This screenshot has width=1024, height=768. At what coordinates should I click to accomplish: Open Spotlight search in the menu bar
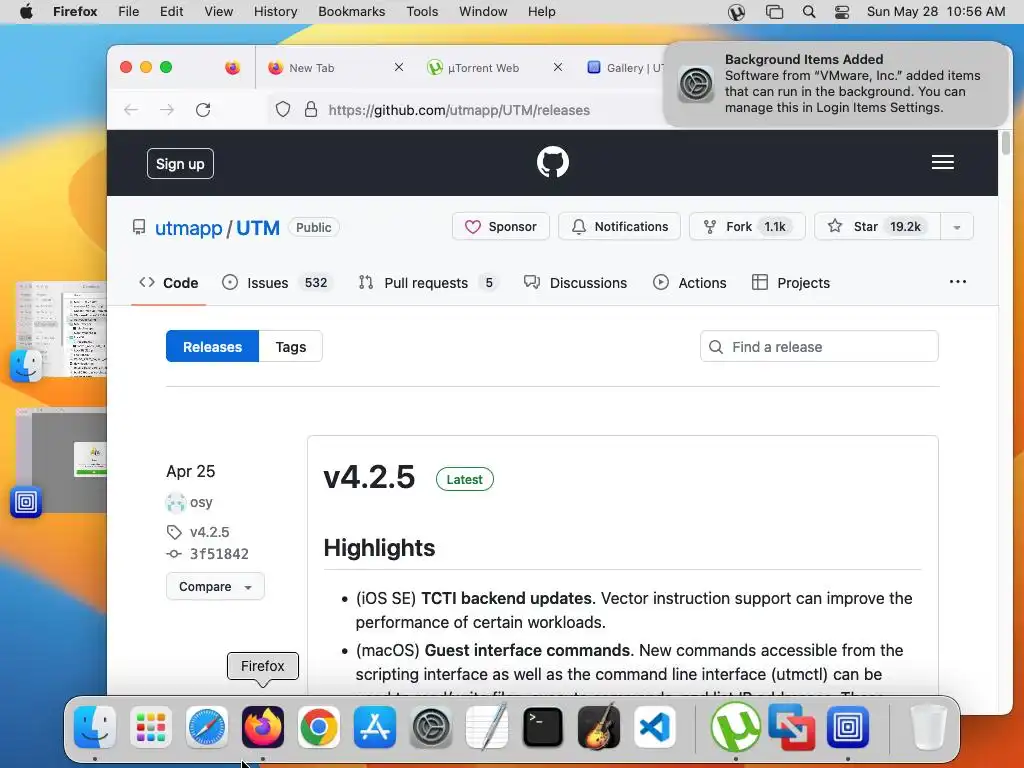[808, 12]
